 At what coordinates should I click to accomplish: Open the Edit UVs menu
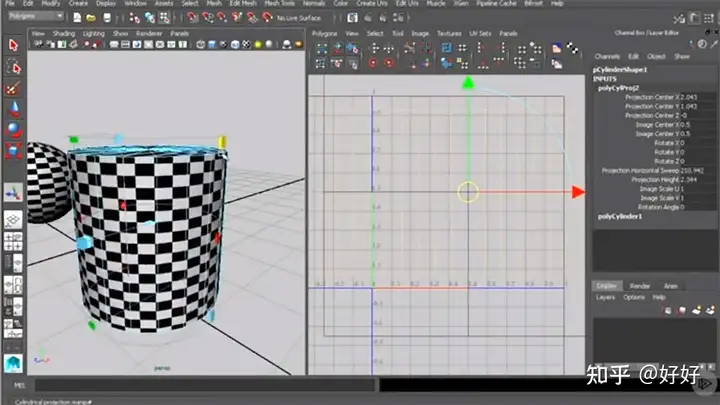(x=407, y=4)
